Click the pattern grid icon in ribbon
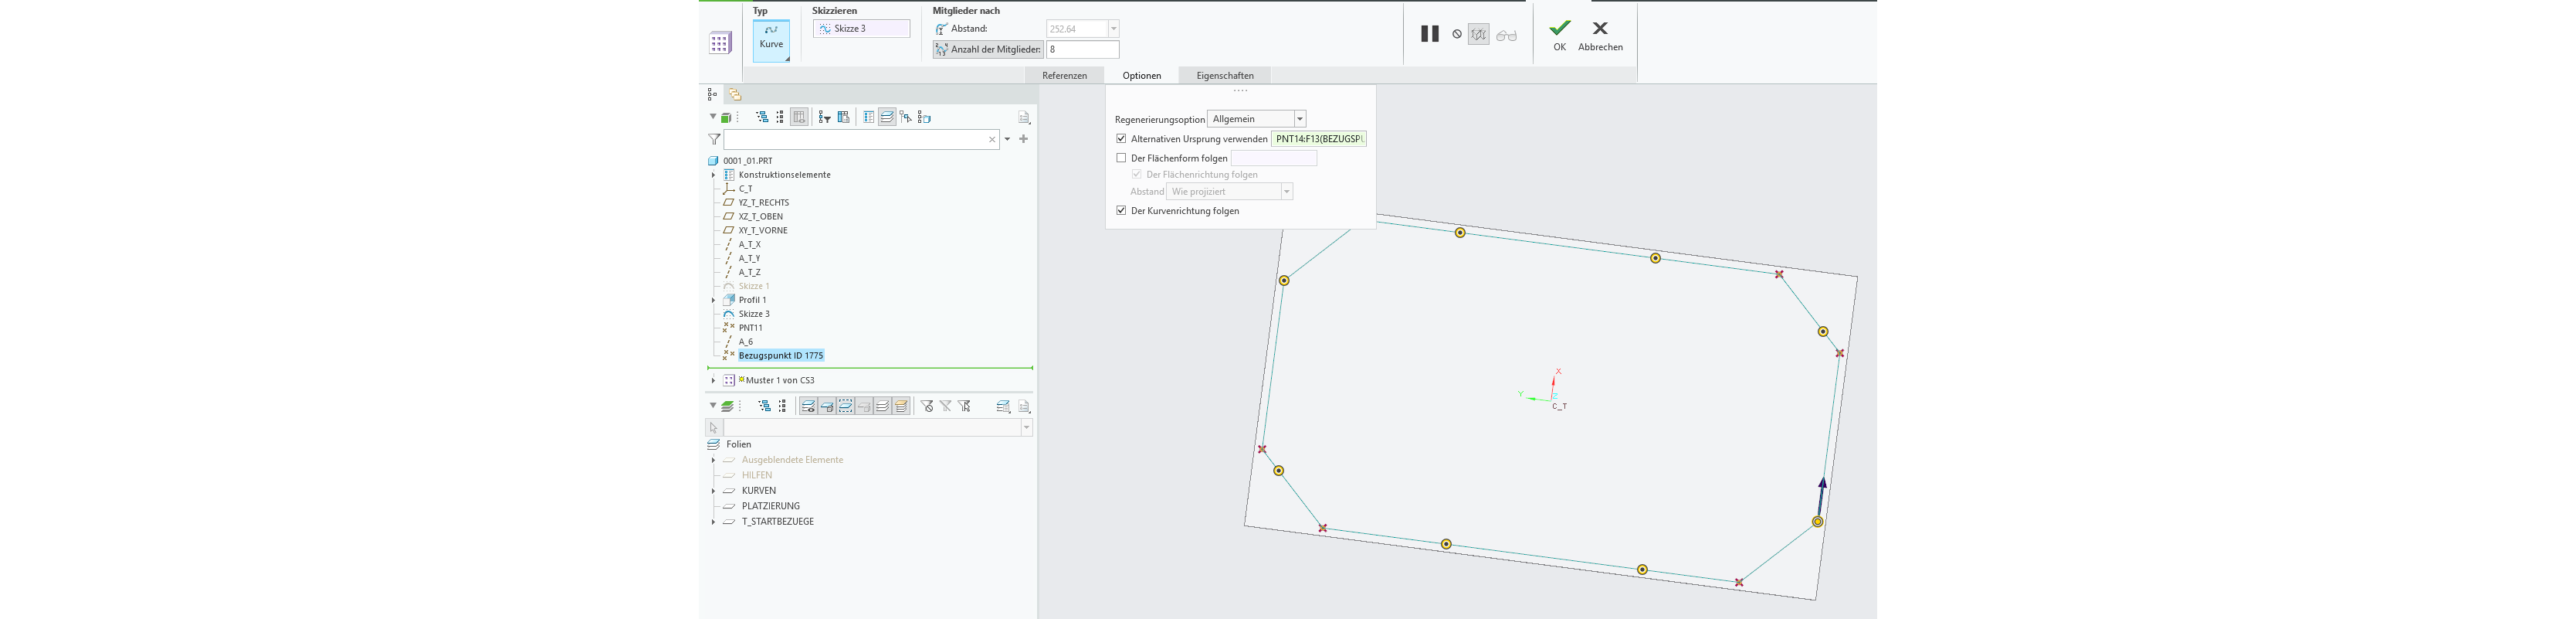The image size is (2576, 619). [720, 43]
